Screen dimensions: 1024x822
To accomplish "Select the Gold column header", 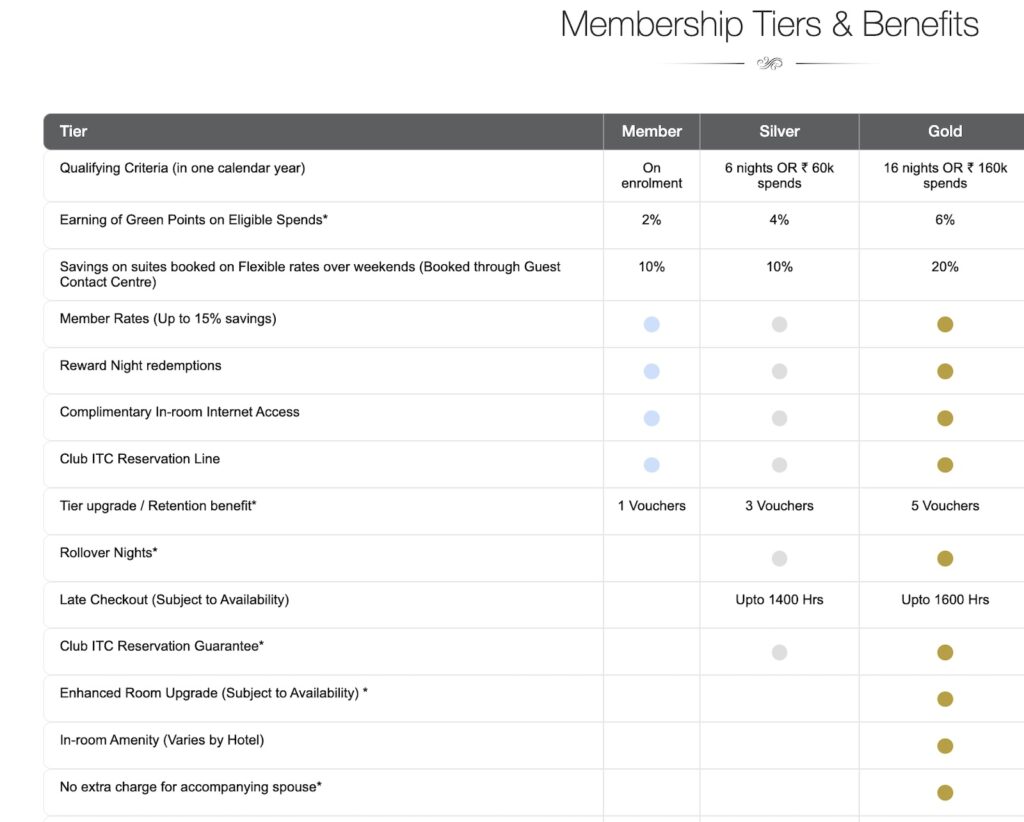I will pyautogui.click(x=945, y=131).
